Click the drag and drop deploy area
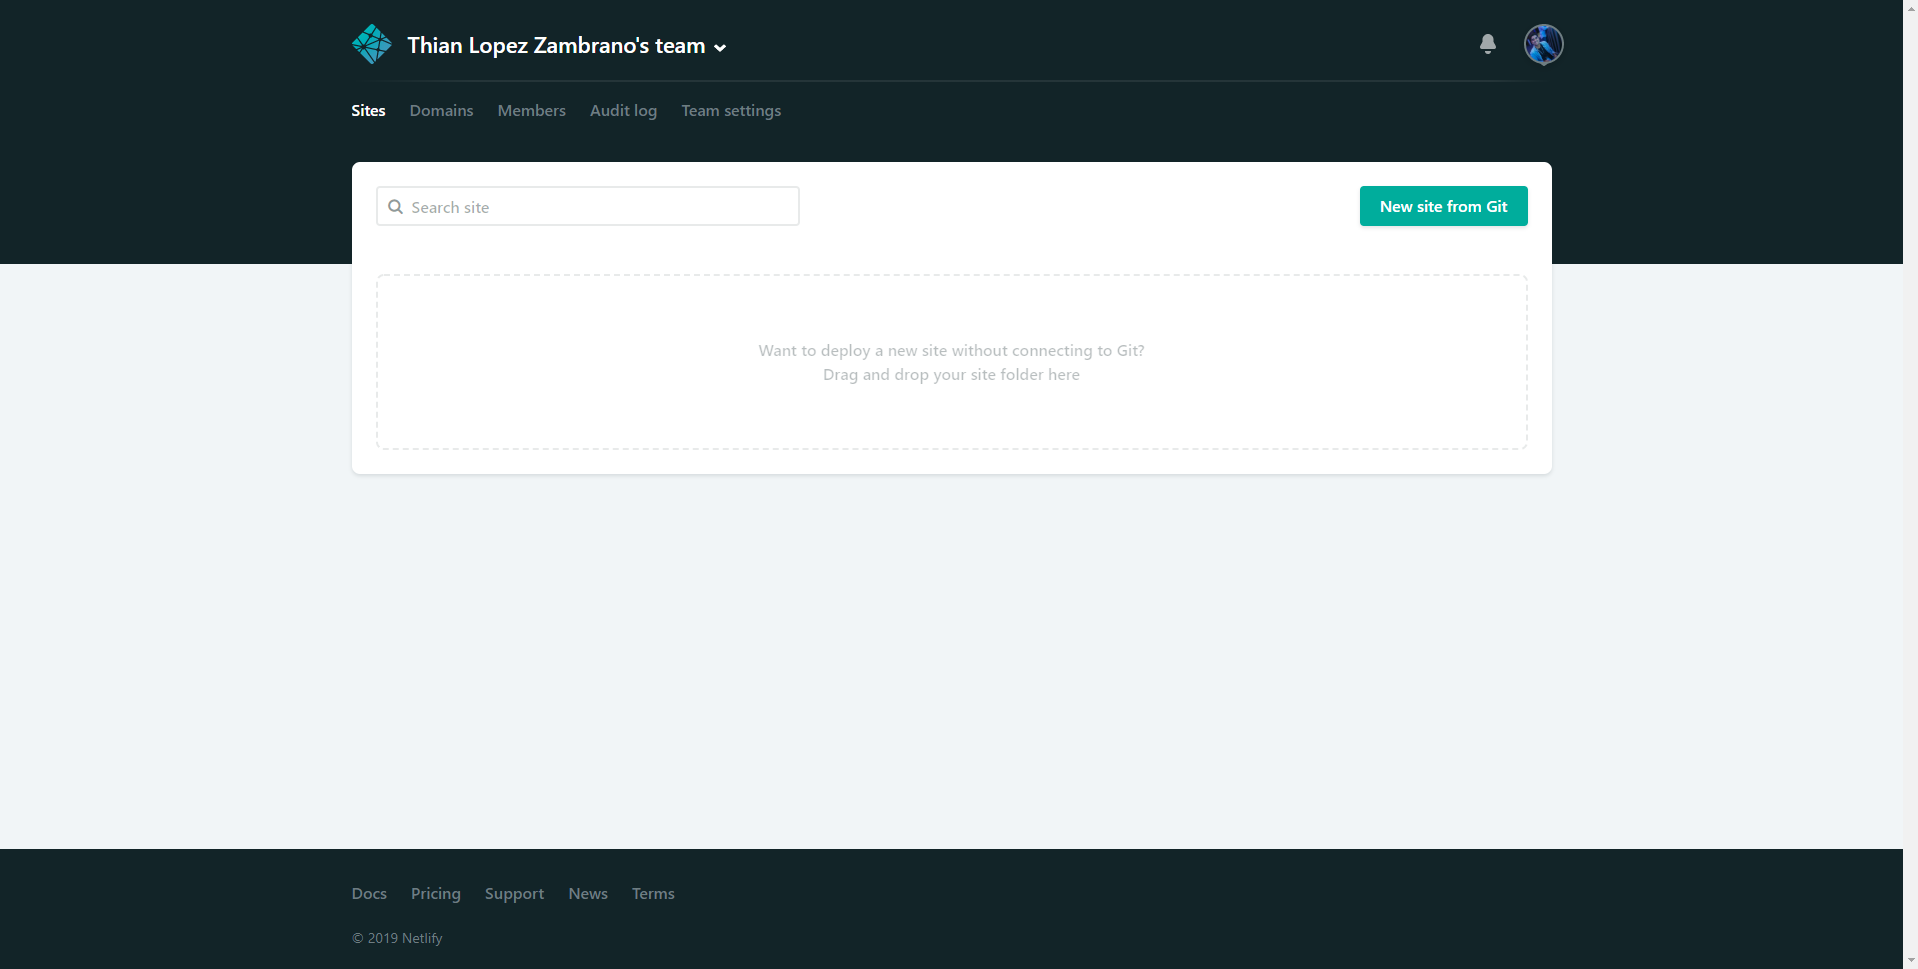Image resolution: width=1918 pixels, height=969 pixels. click(951, 362)
